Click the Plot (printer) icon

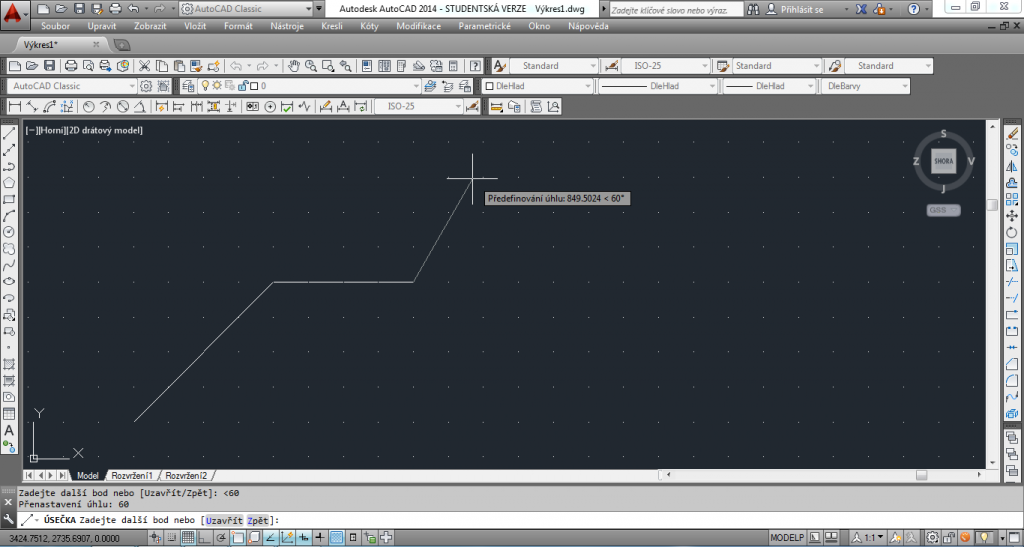(71, 66)
